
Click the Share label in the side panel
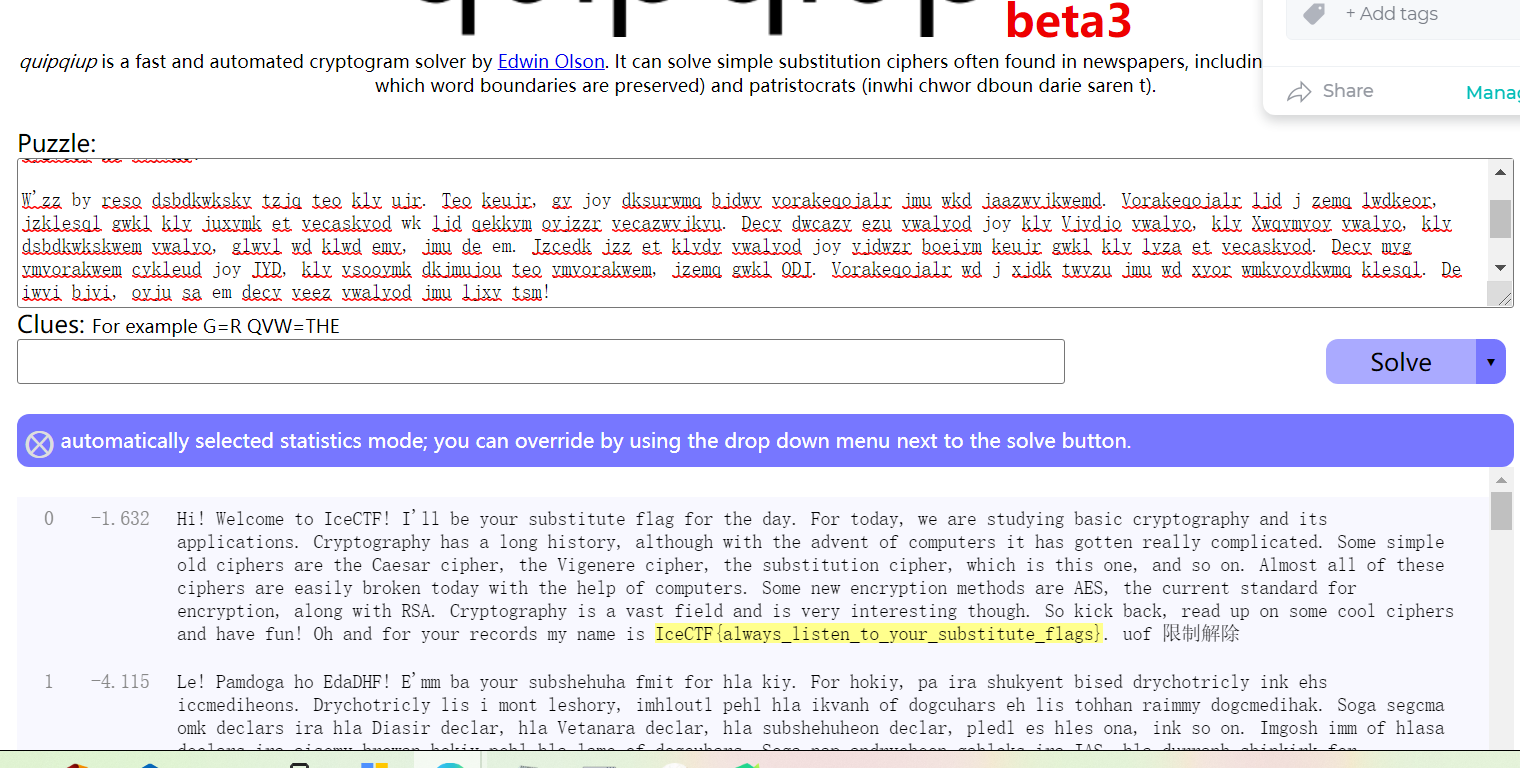(x=1348, y=91)
